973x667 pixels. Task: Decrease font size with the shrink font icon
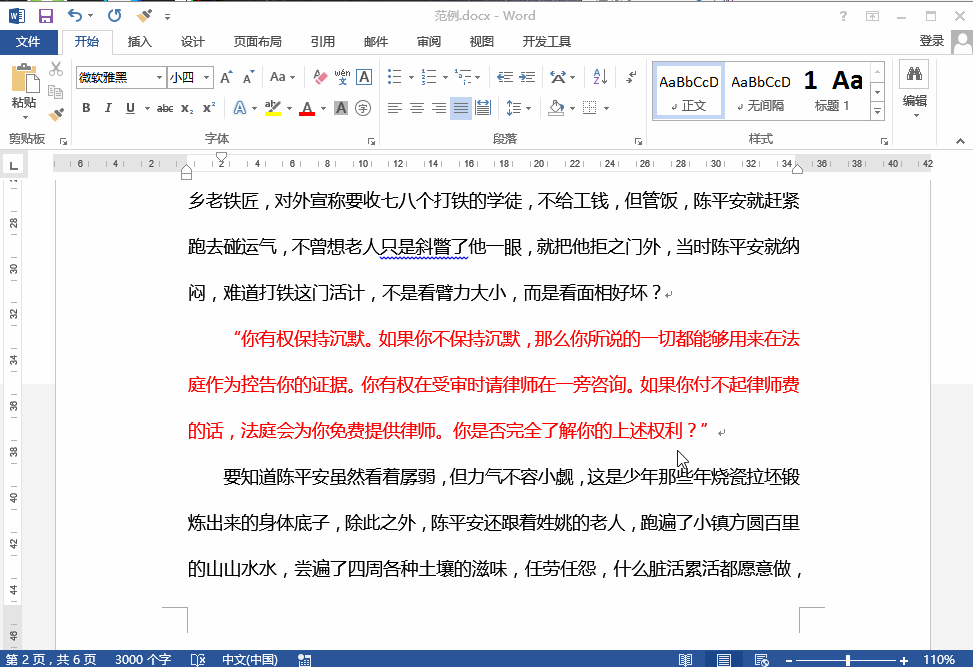click(x=248, y=78)
